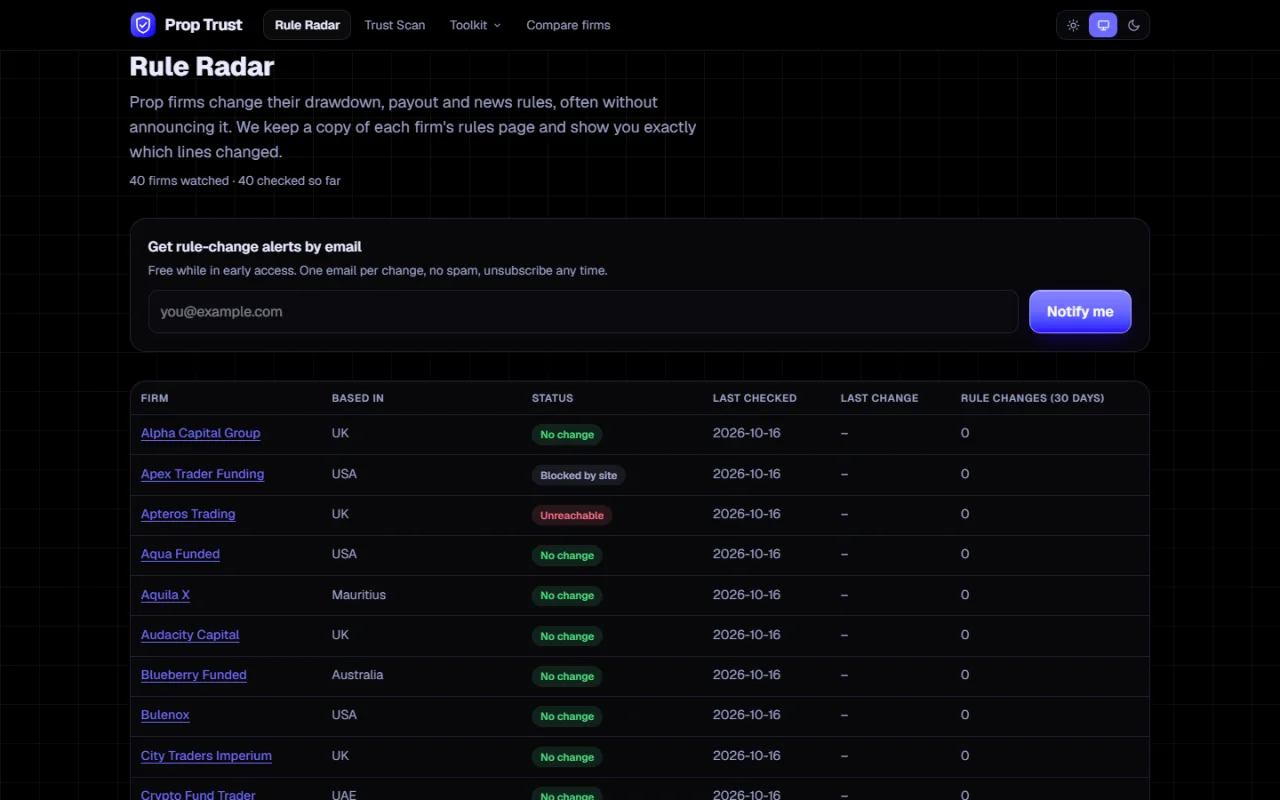Select system theme monitor icon
The width and height of the screenshot is (1280, 800).
point(1103,25)
